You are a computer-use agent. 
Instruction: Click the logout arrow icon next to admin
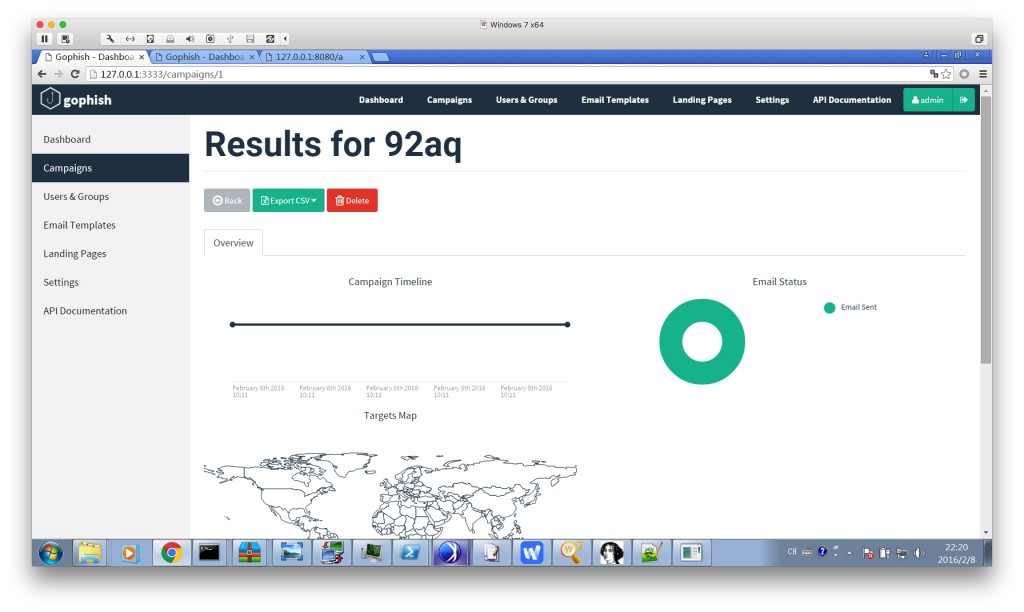964,100
